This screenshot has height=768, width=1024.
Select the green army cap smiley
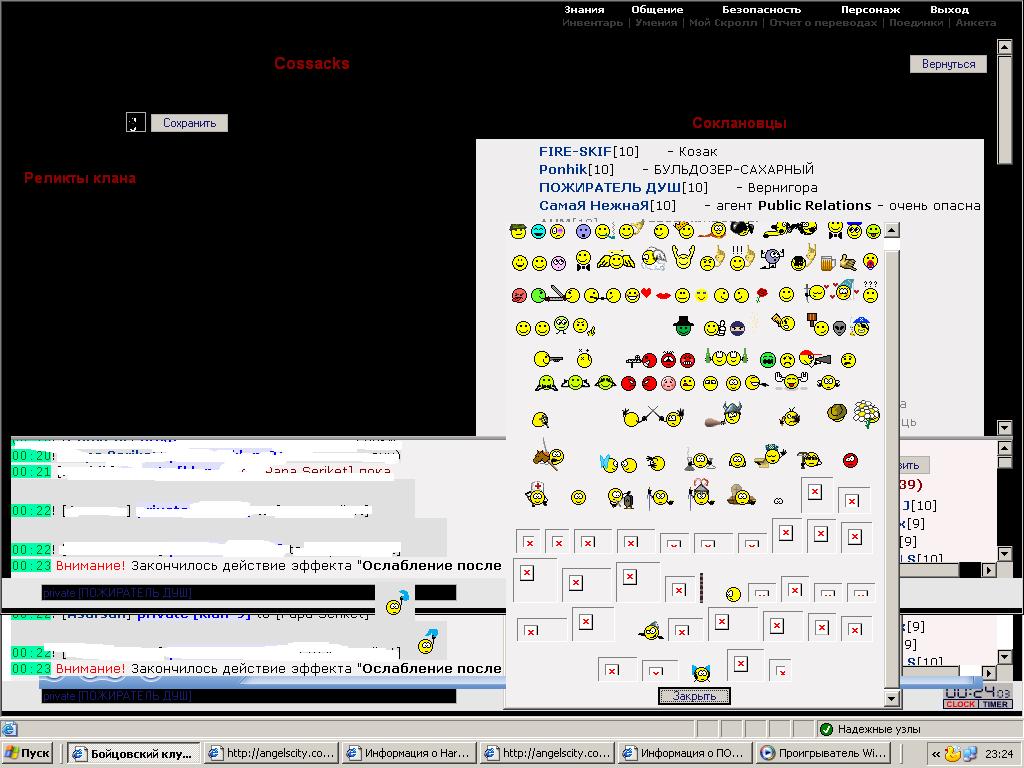[x=518, y=231]
